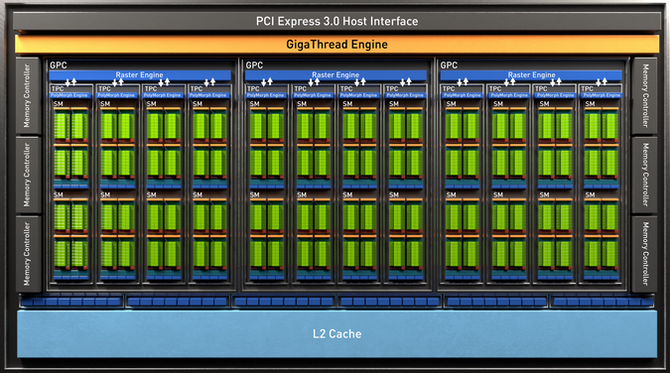Select the top-right Memory Controller block

point(644,96)
